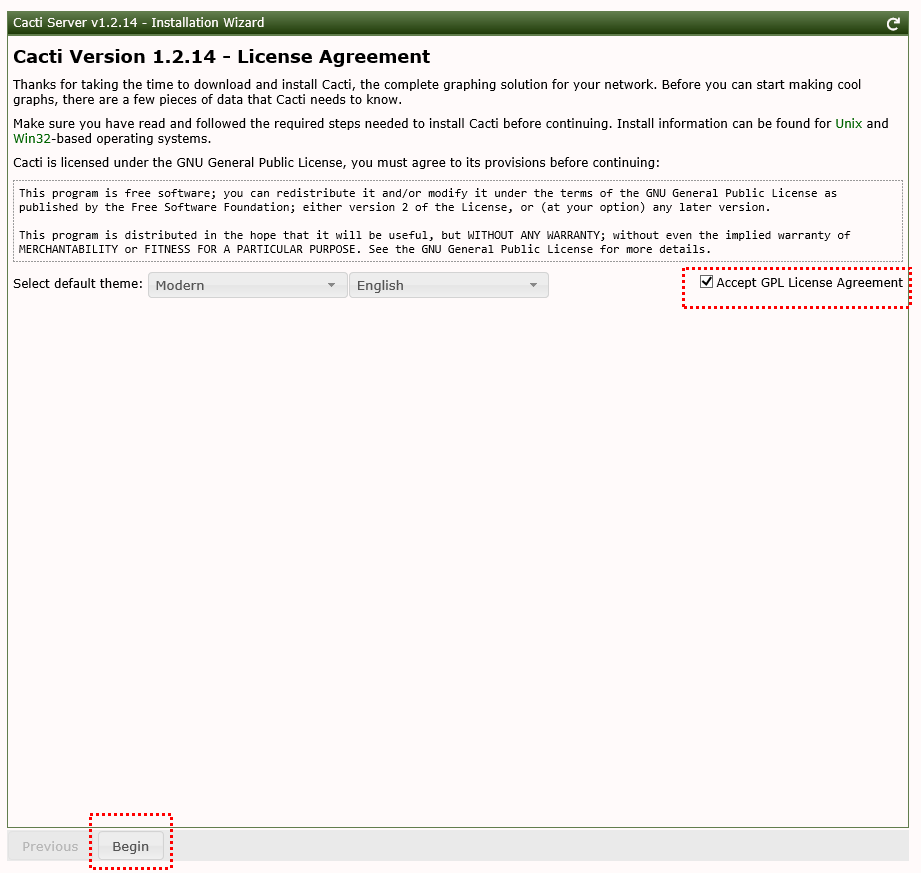
Task: Click the Previous button
Action: click(50, 846)
